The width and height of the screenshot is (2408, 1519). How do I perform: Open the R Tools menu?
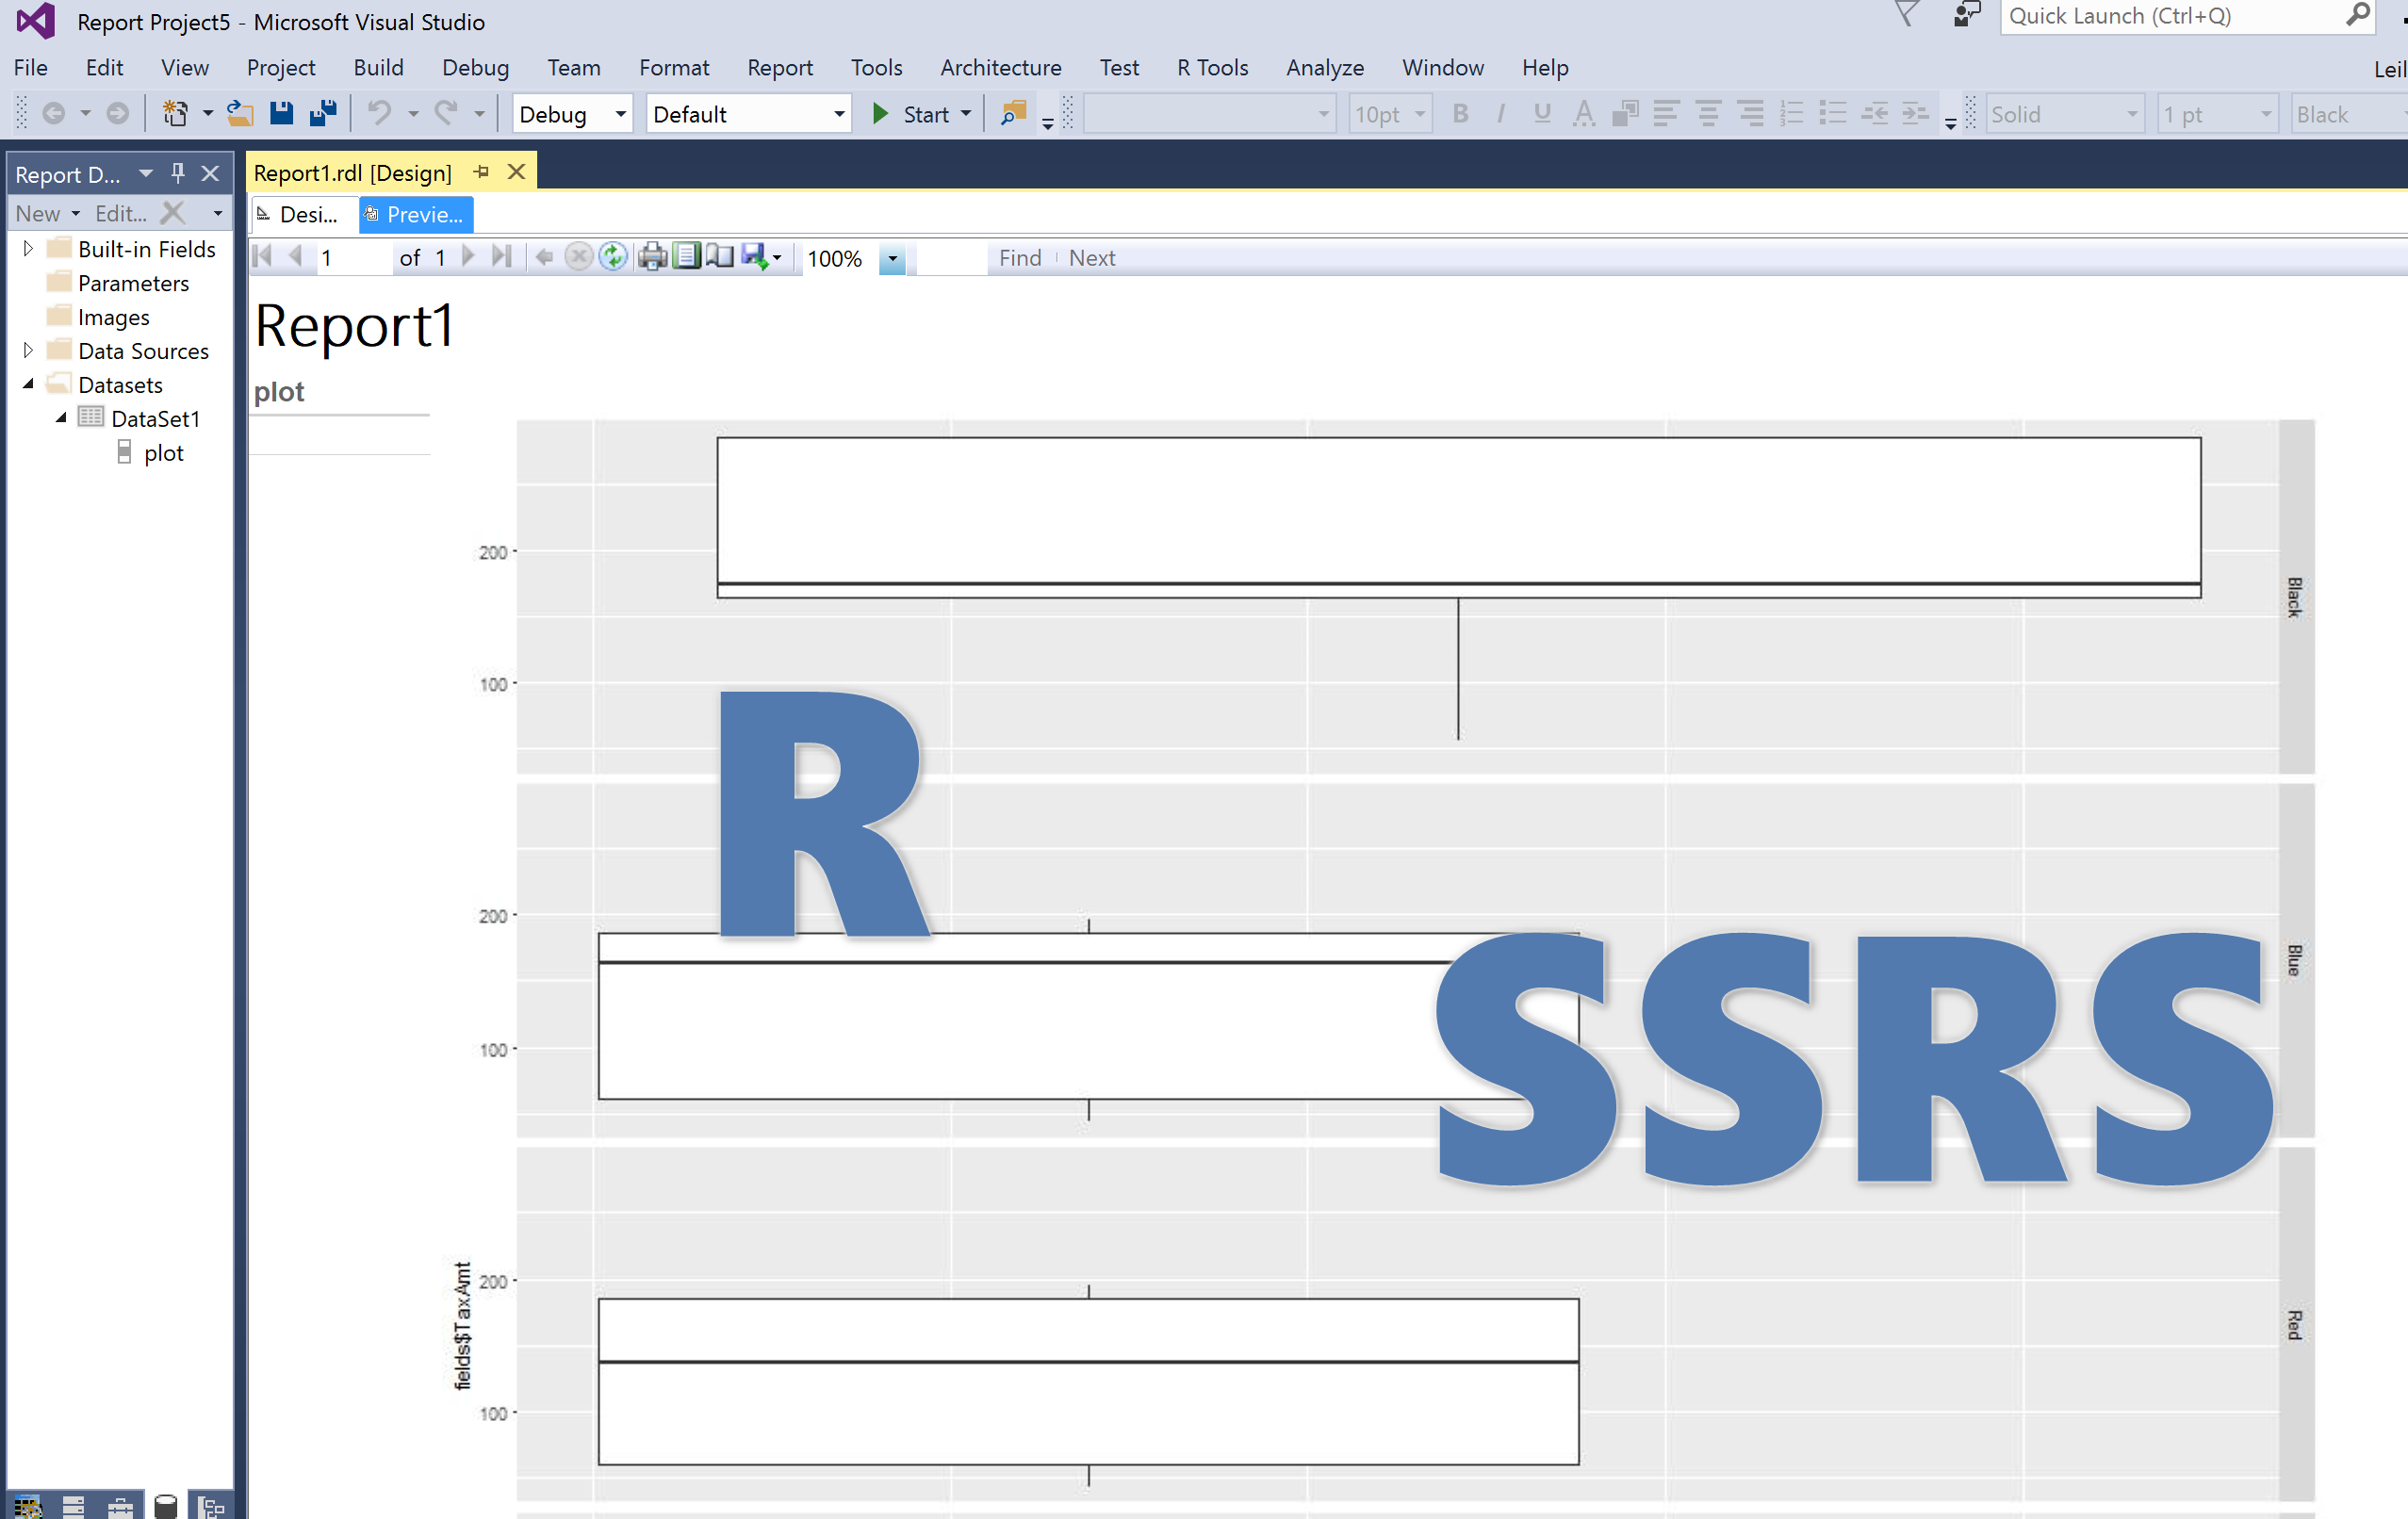pos(1211,67)
